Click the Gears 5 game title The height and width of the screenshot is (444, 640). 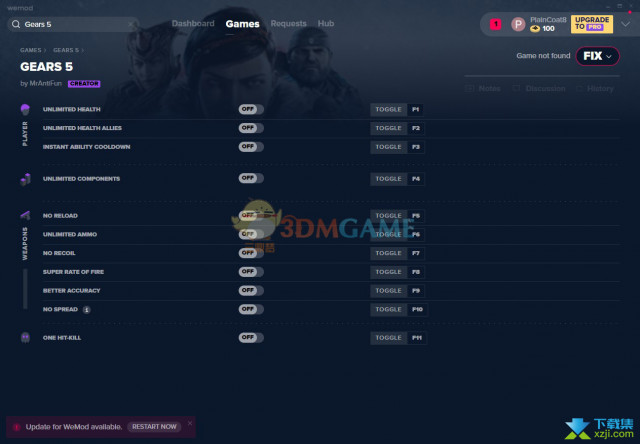pyautogui.click(x=47, y=67)
